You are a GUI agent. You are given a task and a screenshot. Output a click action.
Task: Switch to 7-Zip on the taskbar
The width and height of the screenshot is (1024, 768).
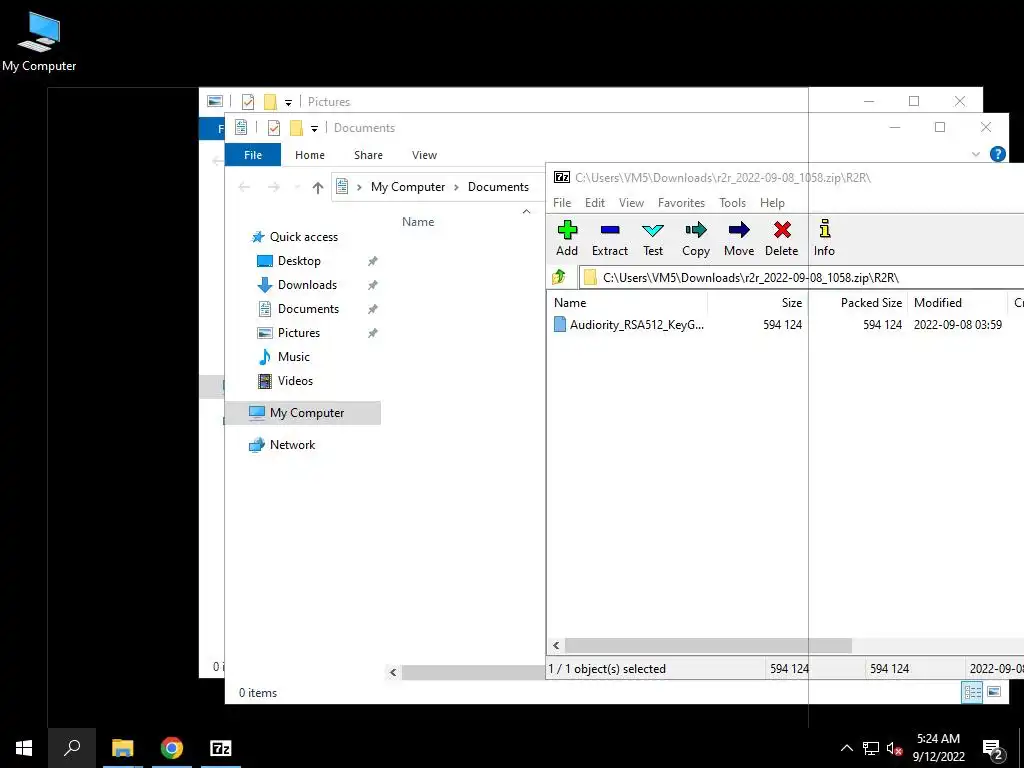click(x=221, y=748)
